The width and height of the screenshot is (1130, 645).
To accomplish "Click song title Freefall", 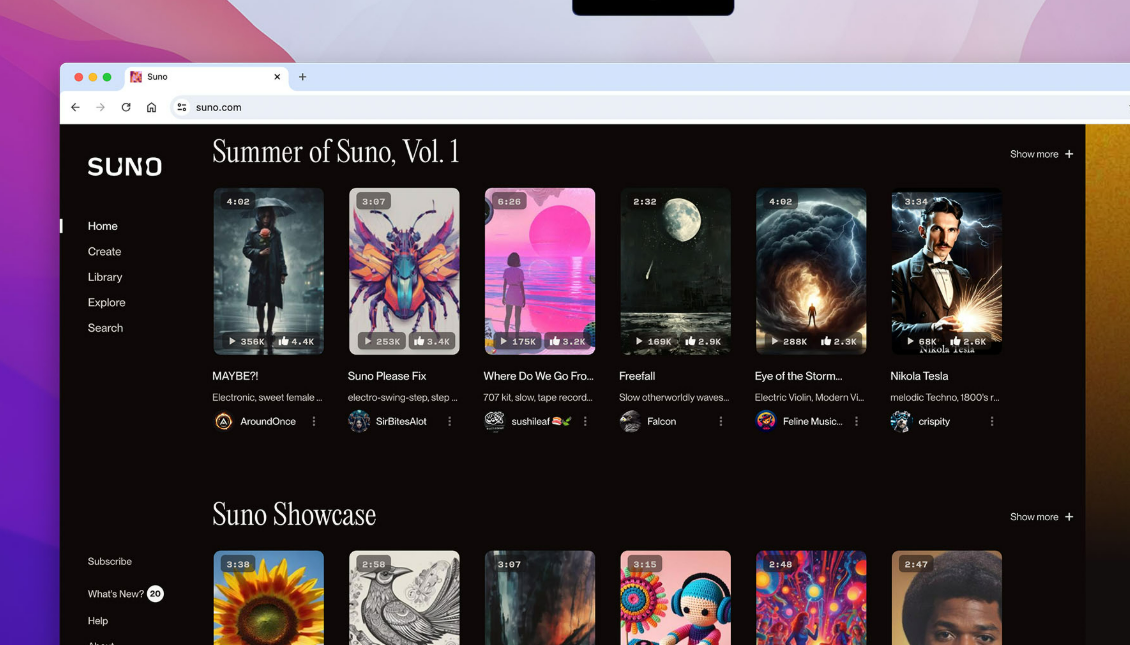I will pos(637,376).
